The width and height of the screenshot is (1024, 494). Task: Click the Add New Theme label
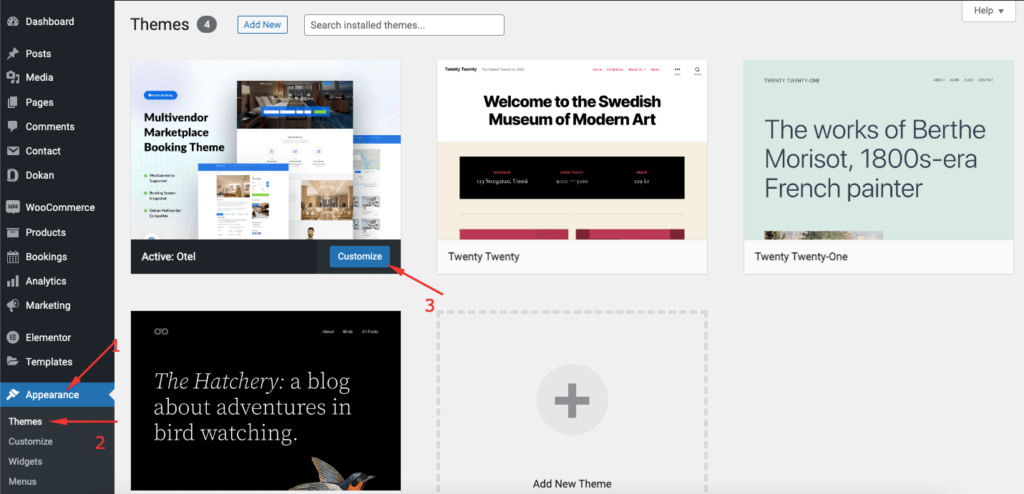[x=572, y=484]
